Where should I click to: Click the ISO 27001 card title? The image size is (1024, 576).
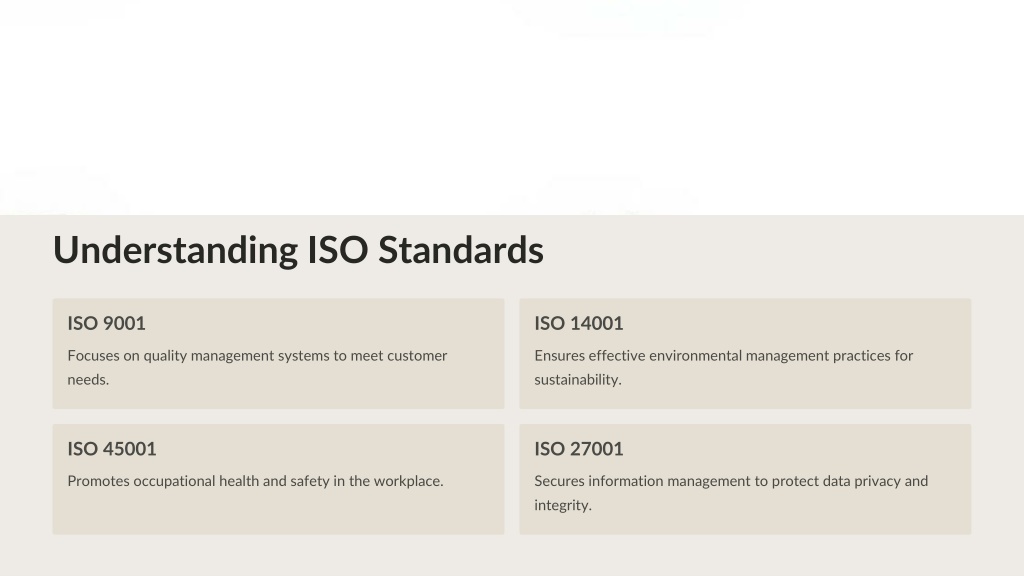click(x=579, y=449)
